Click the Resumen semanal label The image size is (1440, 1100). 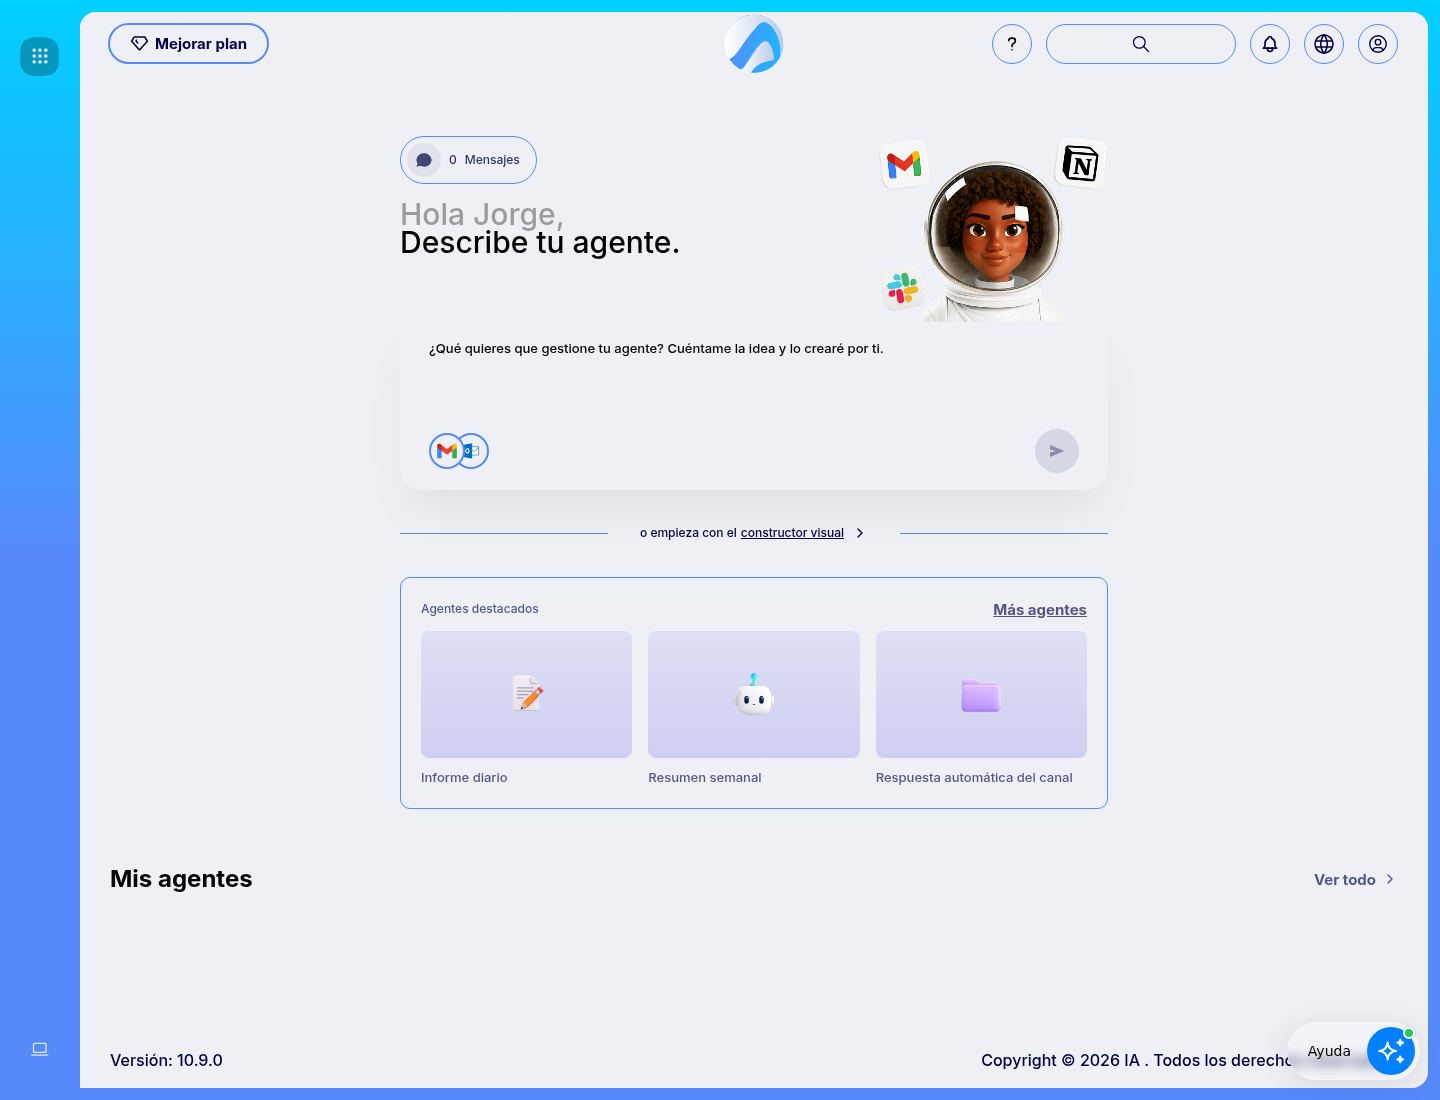pos(705,778)
